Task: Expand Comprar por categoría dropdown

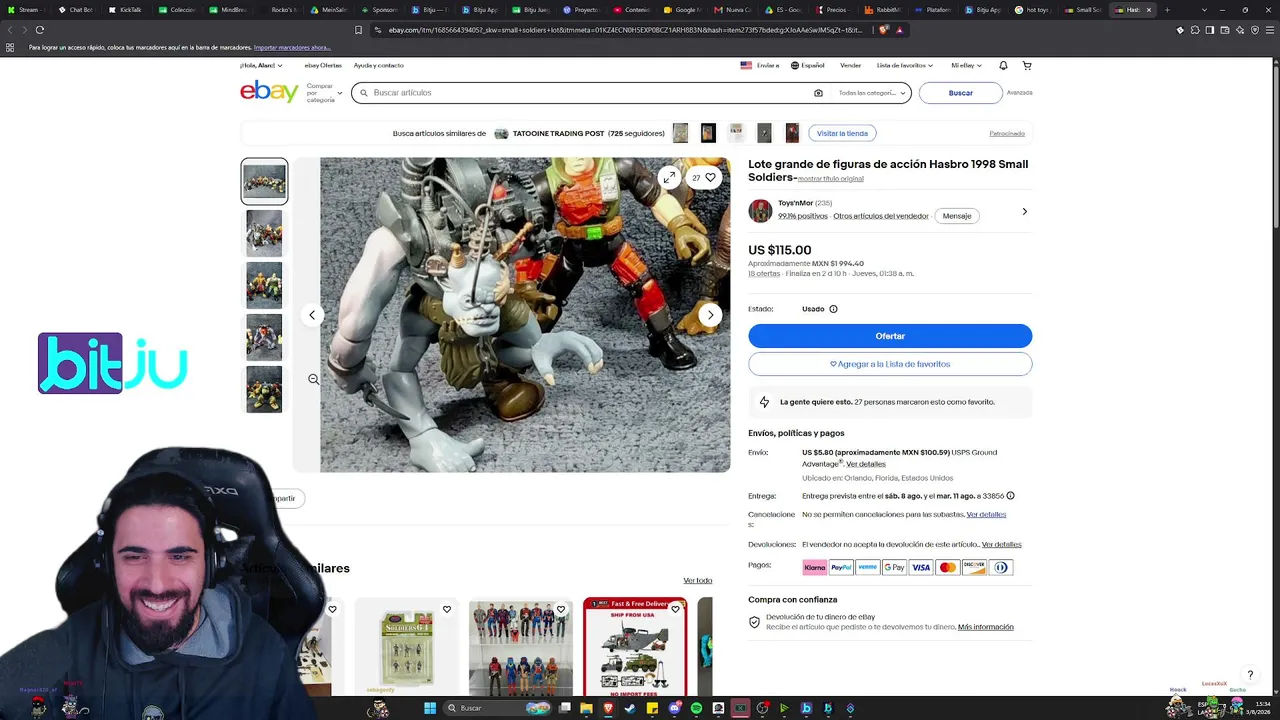Action: pyautogui.click(x=324, y=93)
